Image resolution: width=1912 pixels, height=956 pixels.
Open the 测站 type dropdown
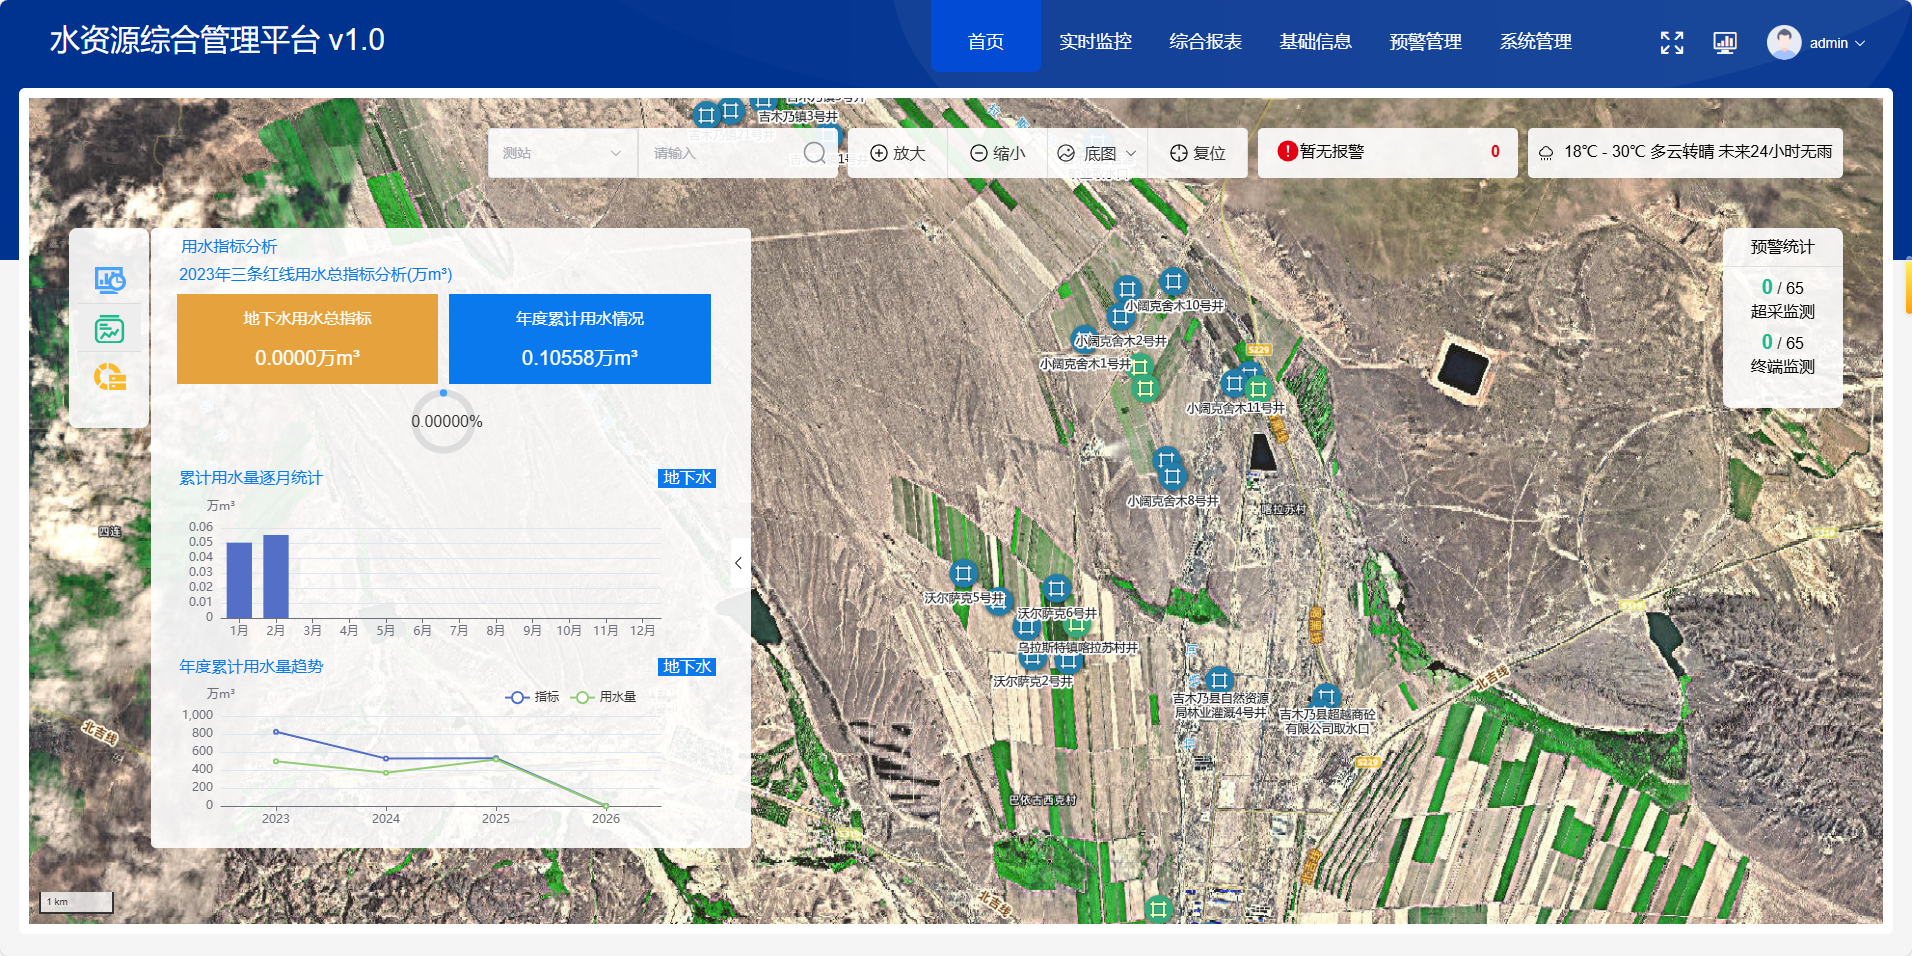[562, 153]
